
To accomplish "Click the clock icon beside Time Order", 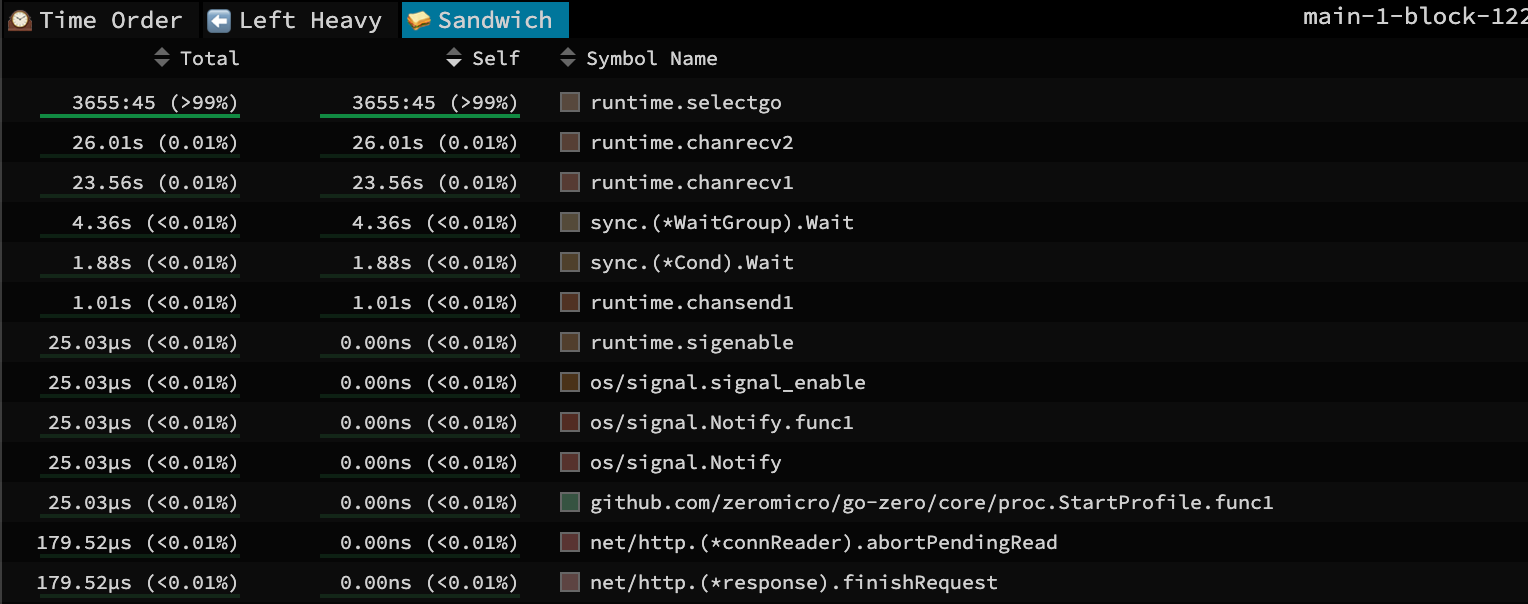I will [x=19, y=20].
